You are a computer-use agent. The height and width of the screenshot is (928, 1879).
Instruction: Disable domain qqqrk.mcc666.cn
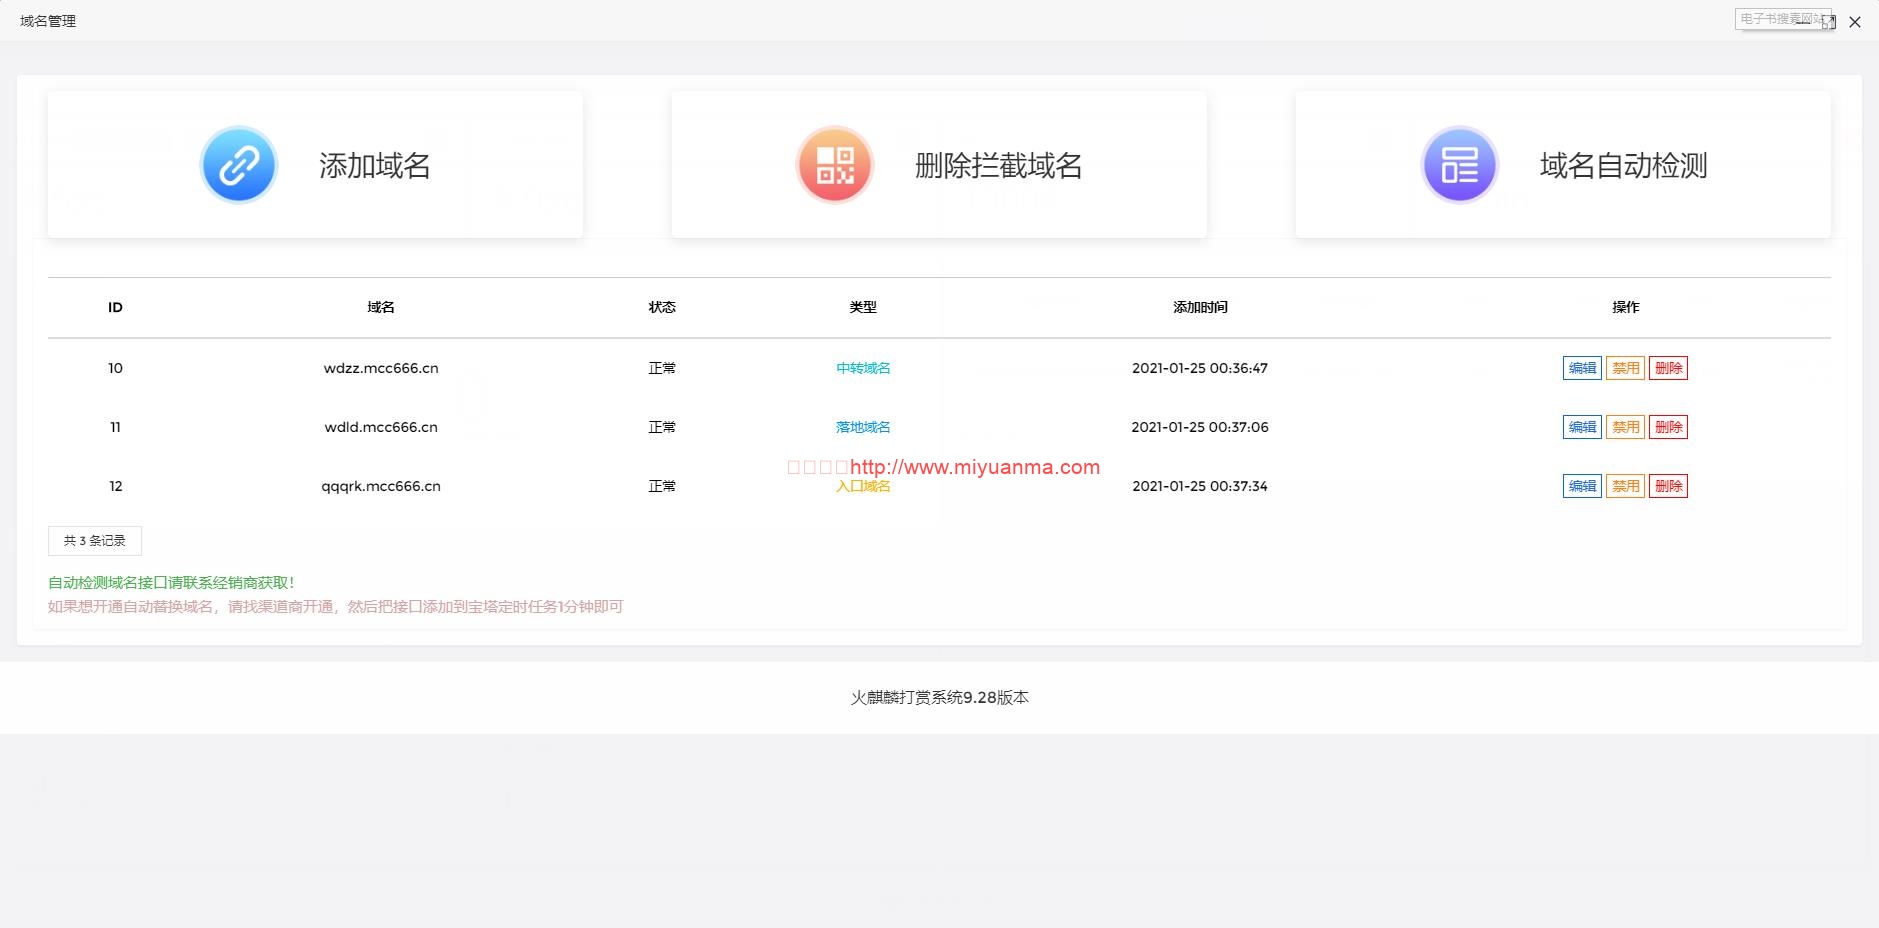(1625, 486)
